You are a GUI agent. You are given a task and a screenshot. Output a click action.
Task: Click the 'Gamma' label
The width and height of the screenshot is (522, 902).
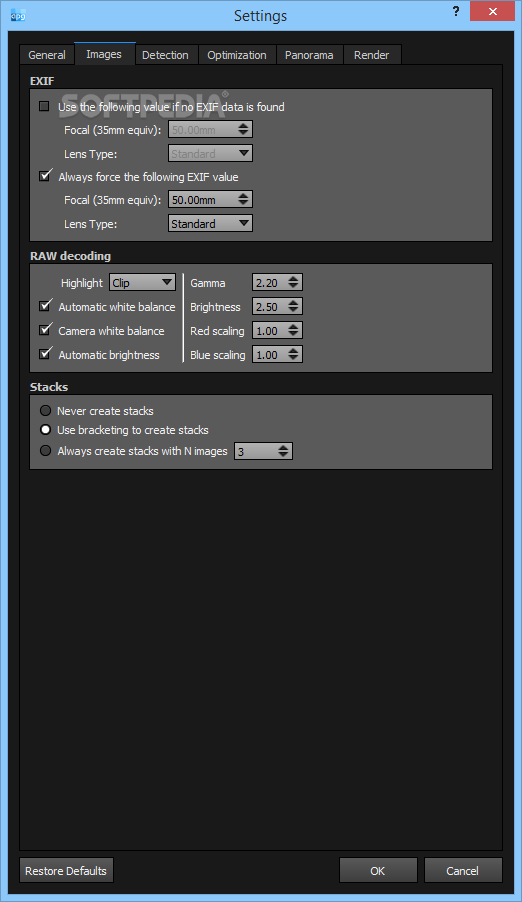pos(208,283)
